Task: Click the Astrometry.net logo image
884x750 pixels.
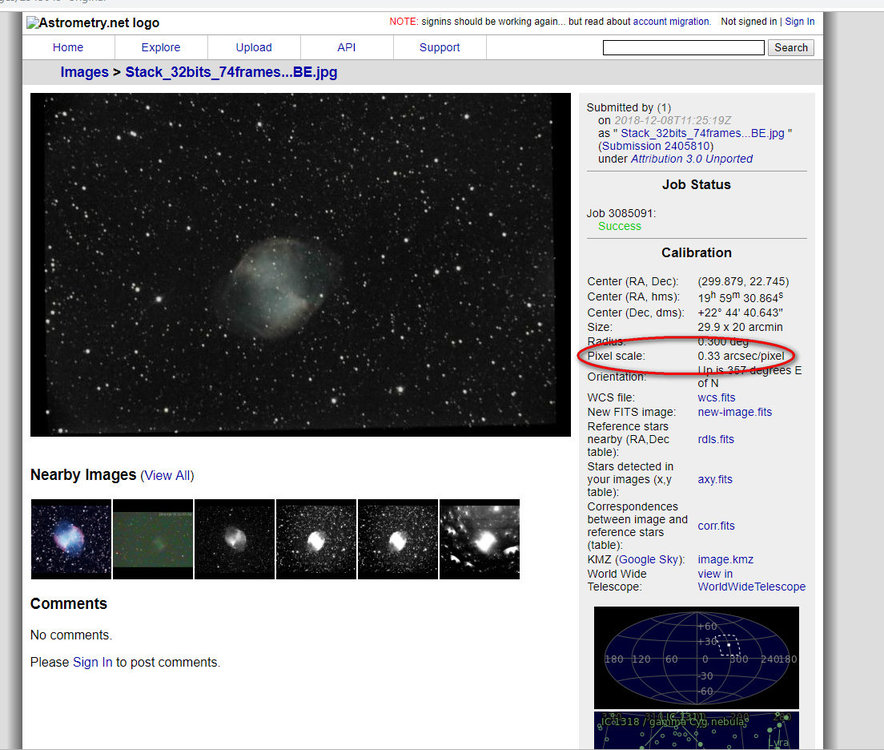Action: (x=93, y=23)
